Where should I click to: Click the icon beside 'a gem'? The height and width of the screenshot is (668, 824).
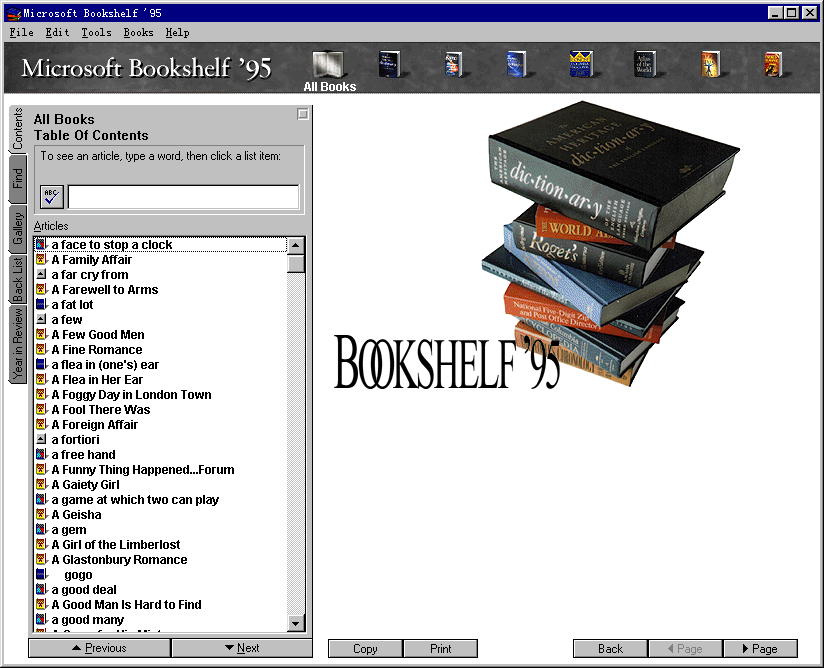tap(41, 529)
